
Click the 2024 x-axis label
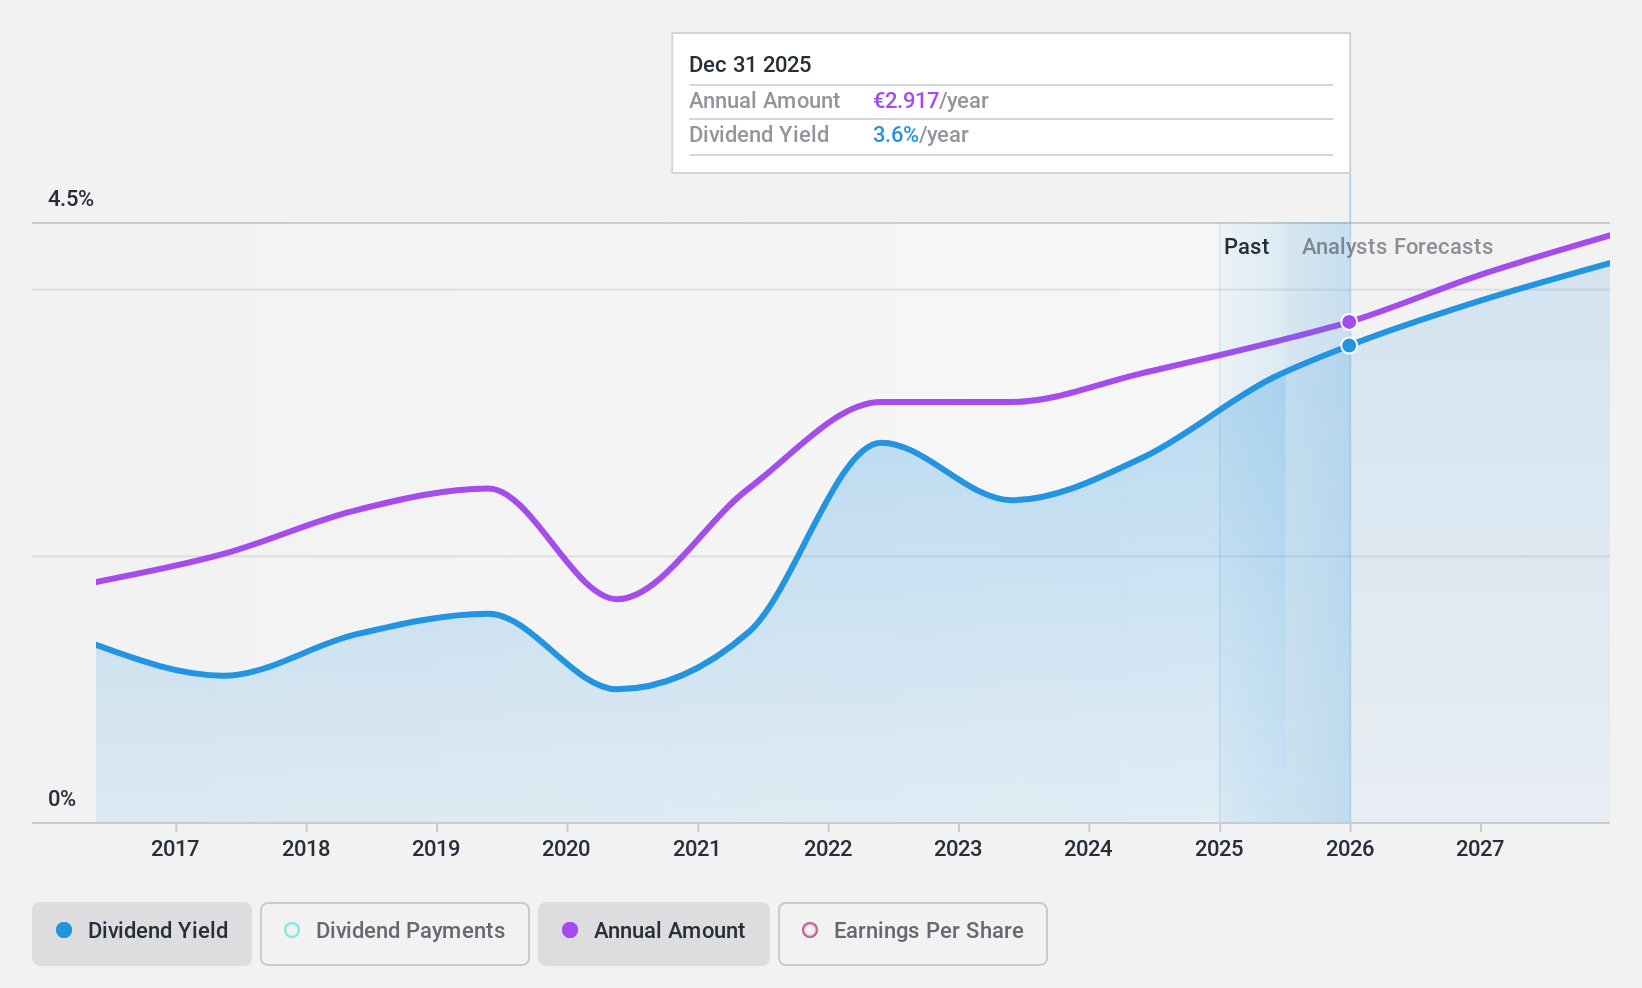click(x=1088, y=849)
